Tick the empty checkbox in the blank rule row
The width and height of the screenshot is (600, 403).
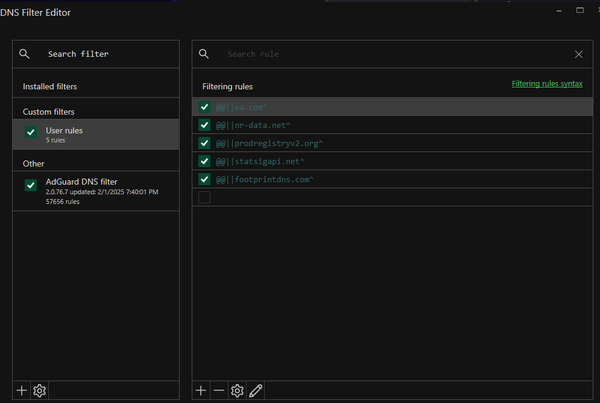(x=204, y=197)
